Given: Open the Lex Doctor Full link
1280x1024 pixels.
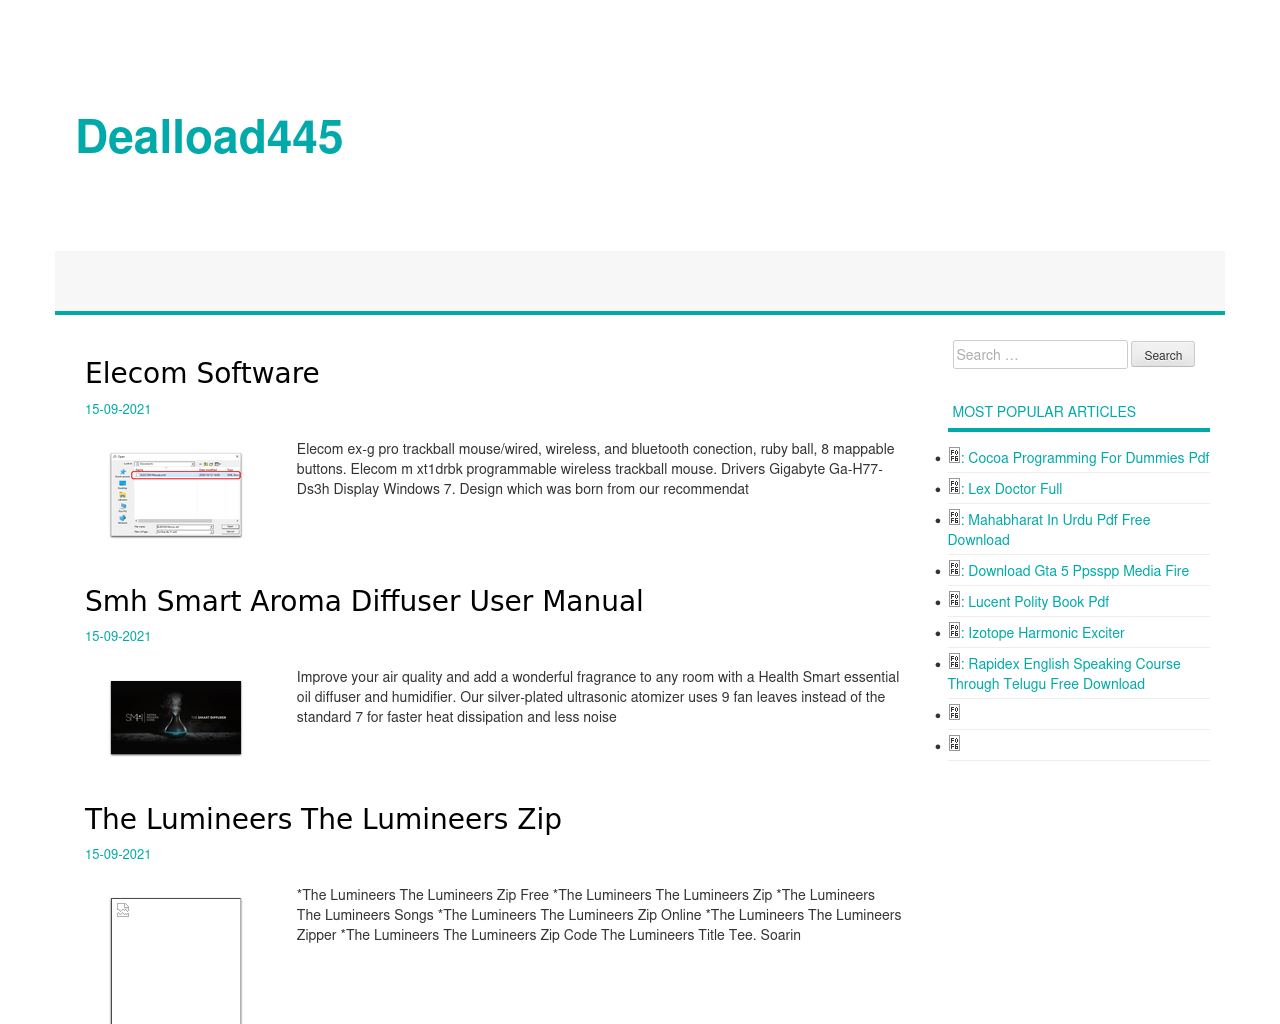Looking at the screenshot, I should pos(1015,489).
